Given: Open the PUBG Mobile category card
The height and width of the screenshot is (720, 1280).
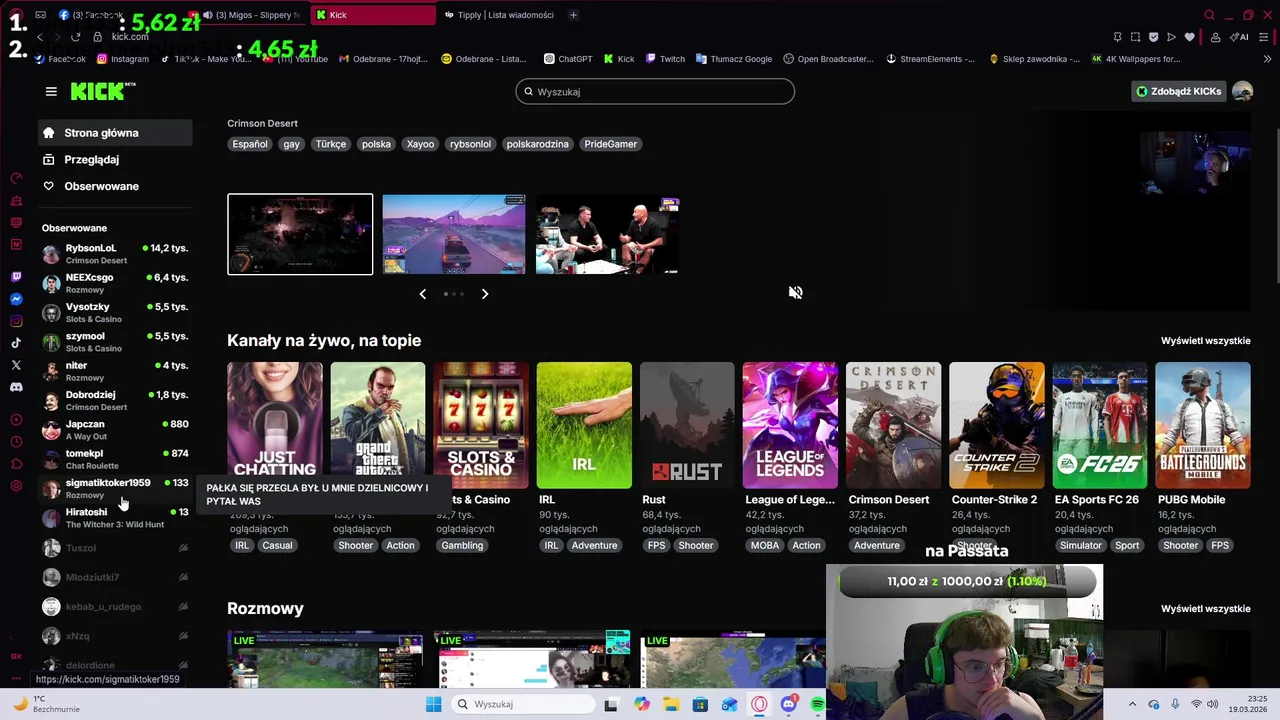Looking at the screenshot, I should coord(1202,425).
